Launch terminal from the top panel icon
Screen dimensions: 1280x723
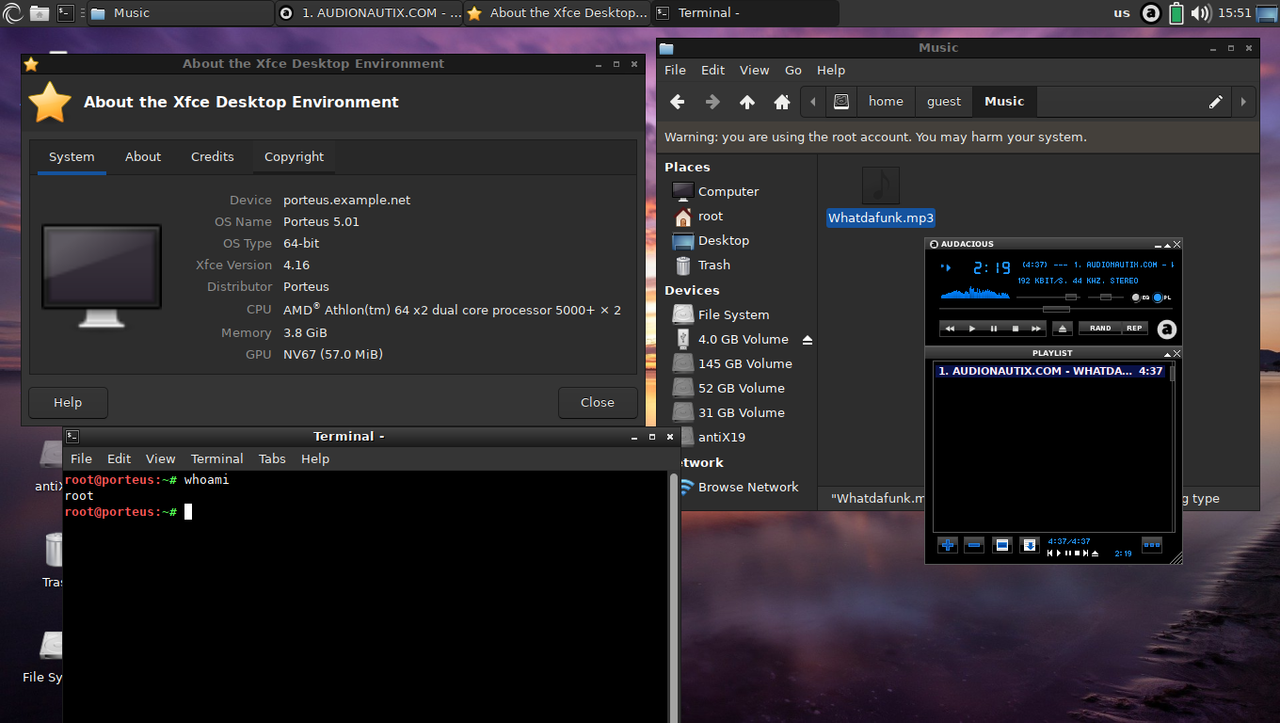(65, 13)
